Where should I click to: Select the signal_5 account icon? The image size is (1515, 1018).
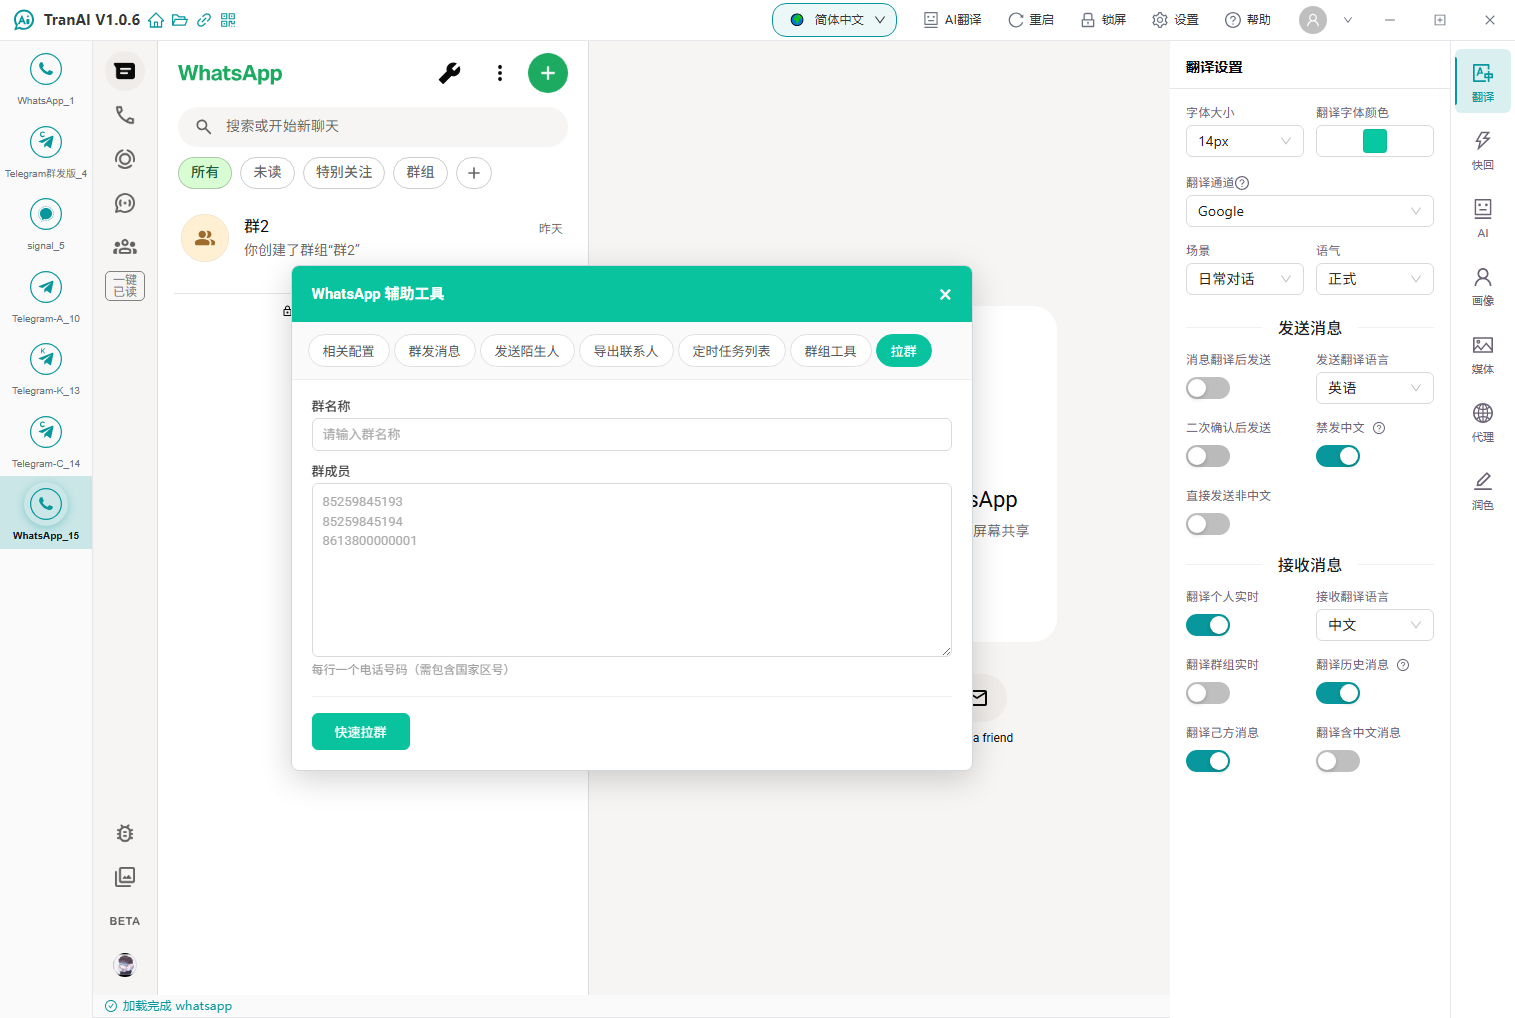(x=46, y=214)
